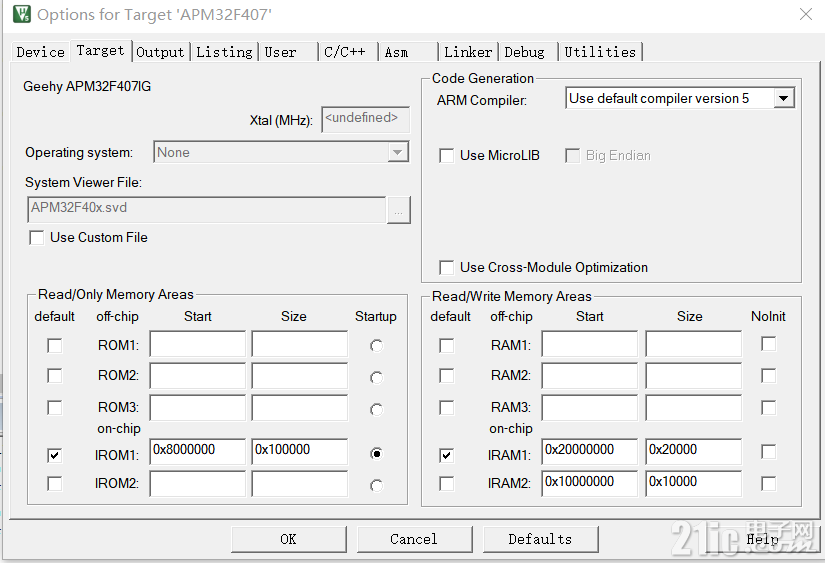Image resolution: width=825 pixels, height=563 pixels.
Task: Check the RAM3 default checkbox
Action: [x=447, y=408]
